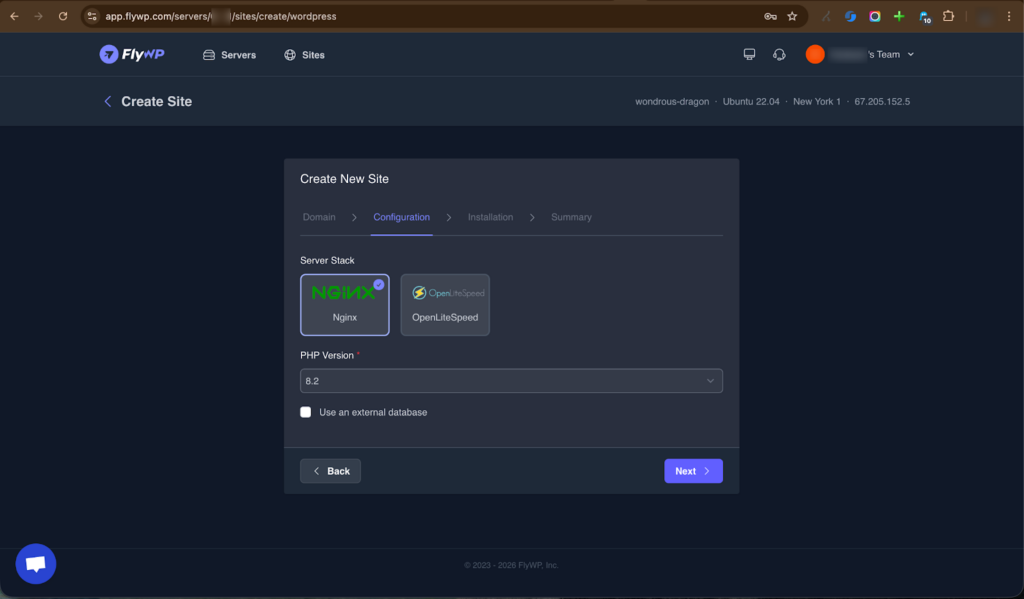Open the Servers page
1024x599 pixels.
[229, 55]
